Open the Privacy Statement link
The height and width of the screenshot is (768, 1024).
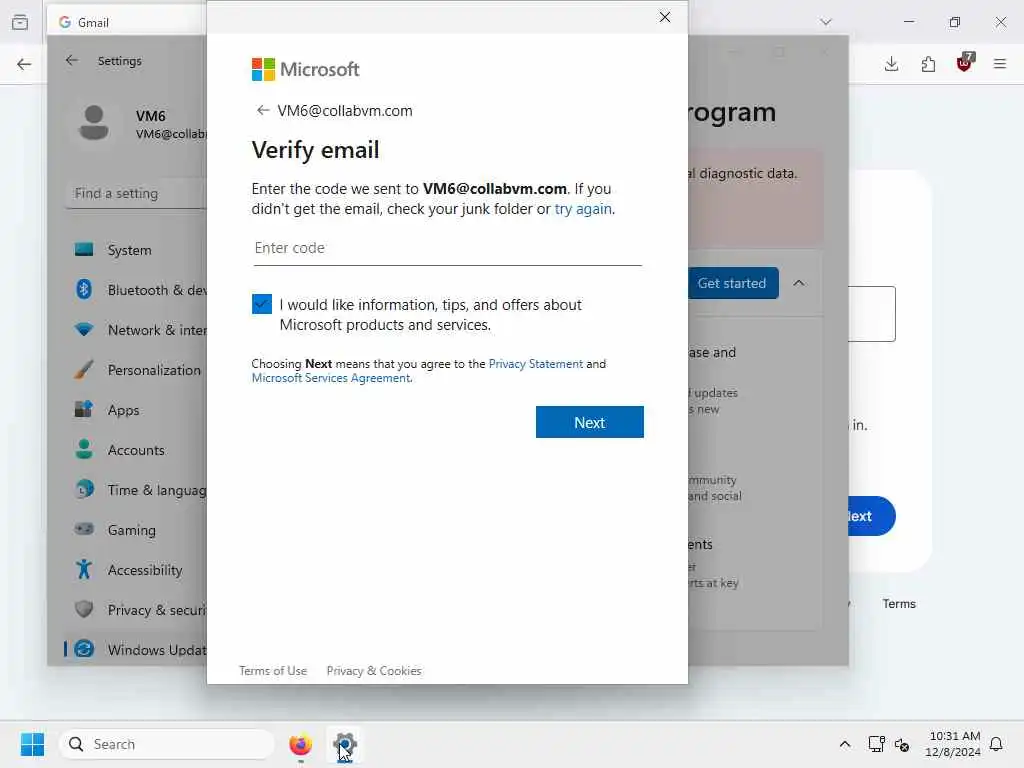536,364
